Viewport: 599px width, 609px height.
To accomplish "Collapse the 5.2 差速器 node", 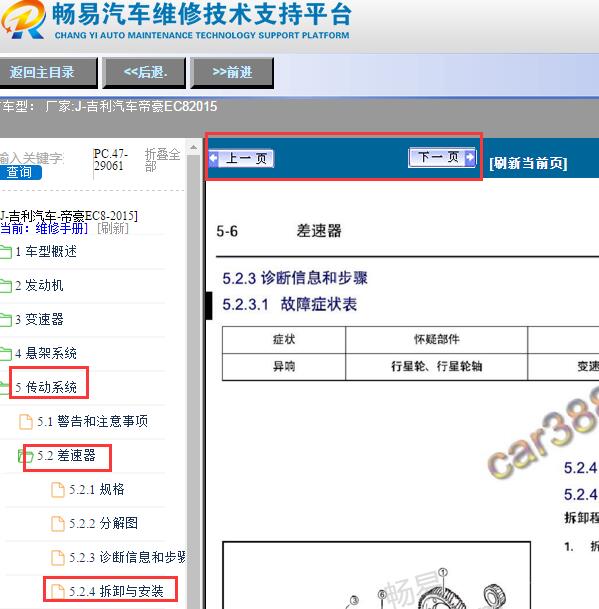I will (66, 455).
